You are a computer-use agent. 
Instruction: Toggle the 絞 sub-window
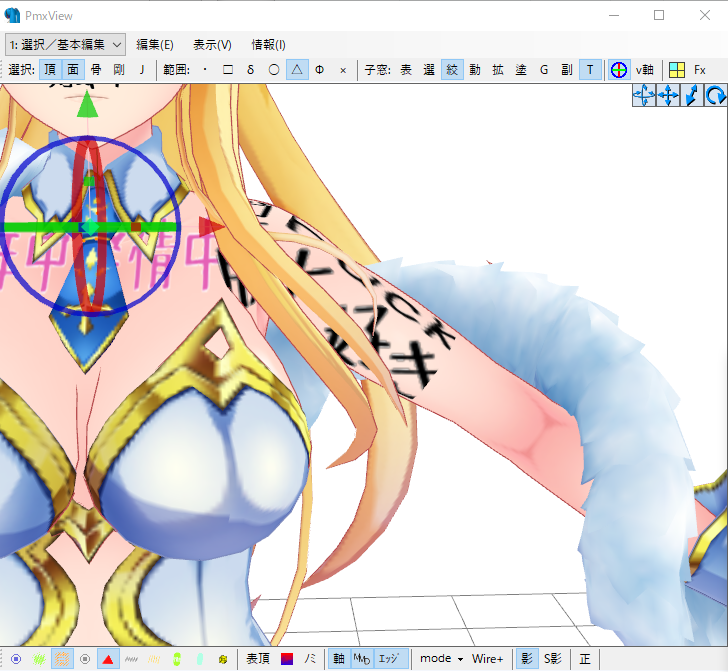point(452,70)
